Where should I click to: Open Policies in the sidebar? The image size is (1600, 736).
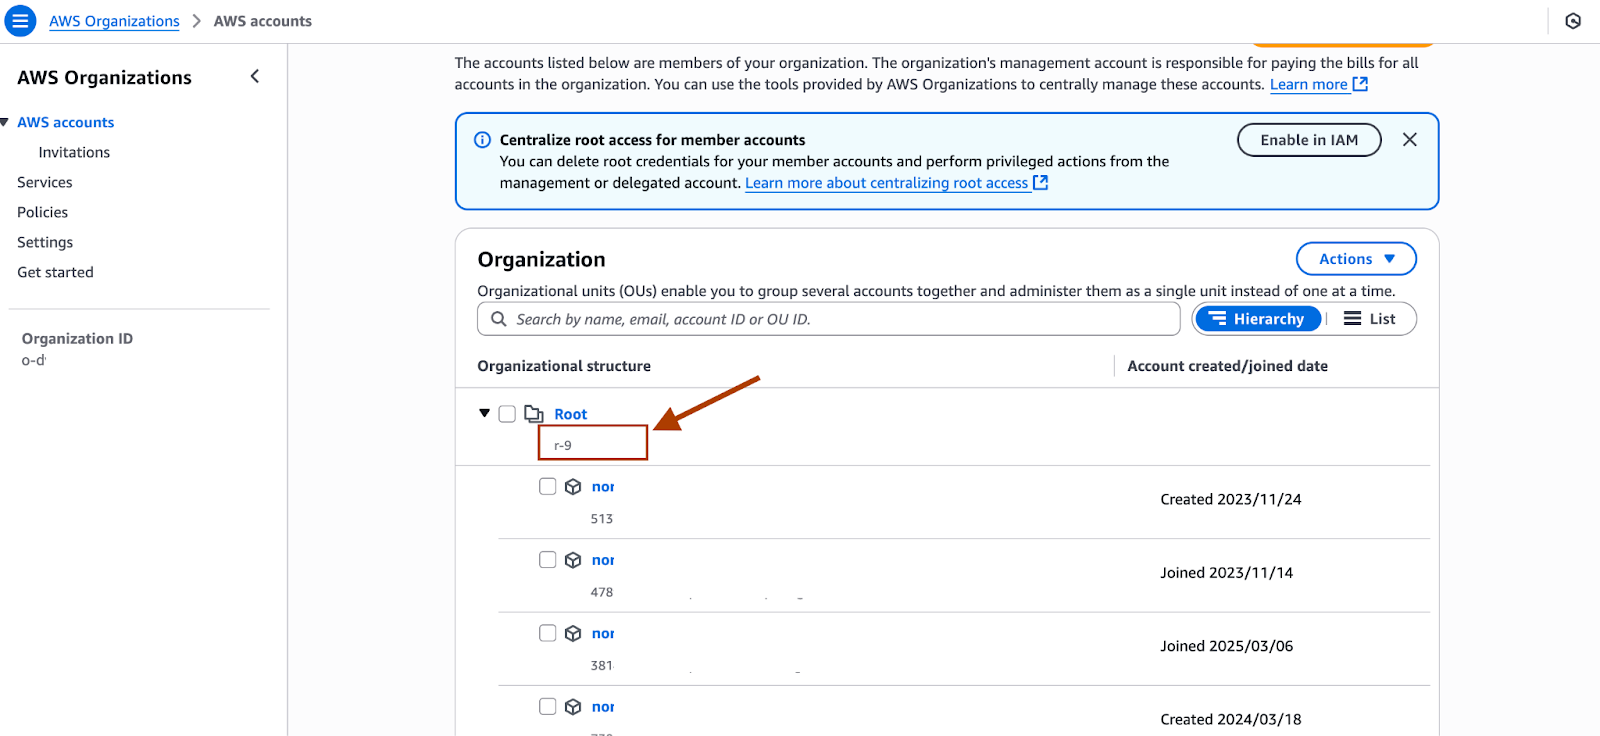pyautogui.click(x=43, y=212)
